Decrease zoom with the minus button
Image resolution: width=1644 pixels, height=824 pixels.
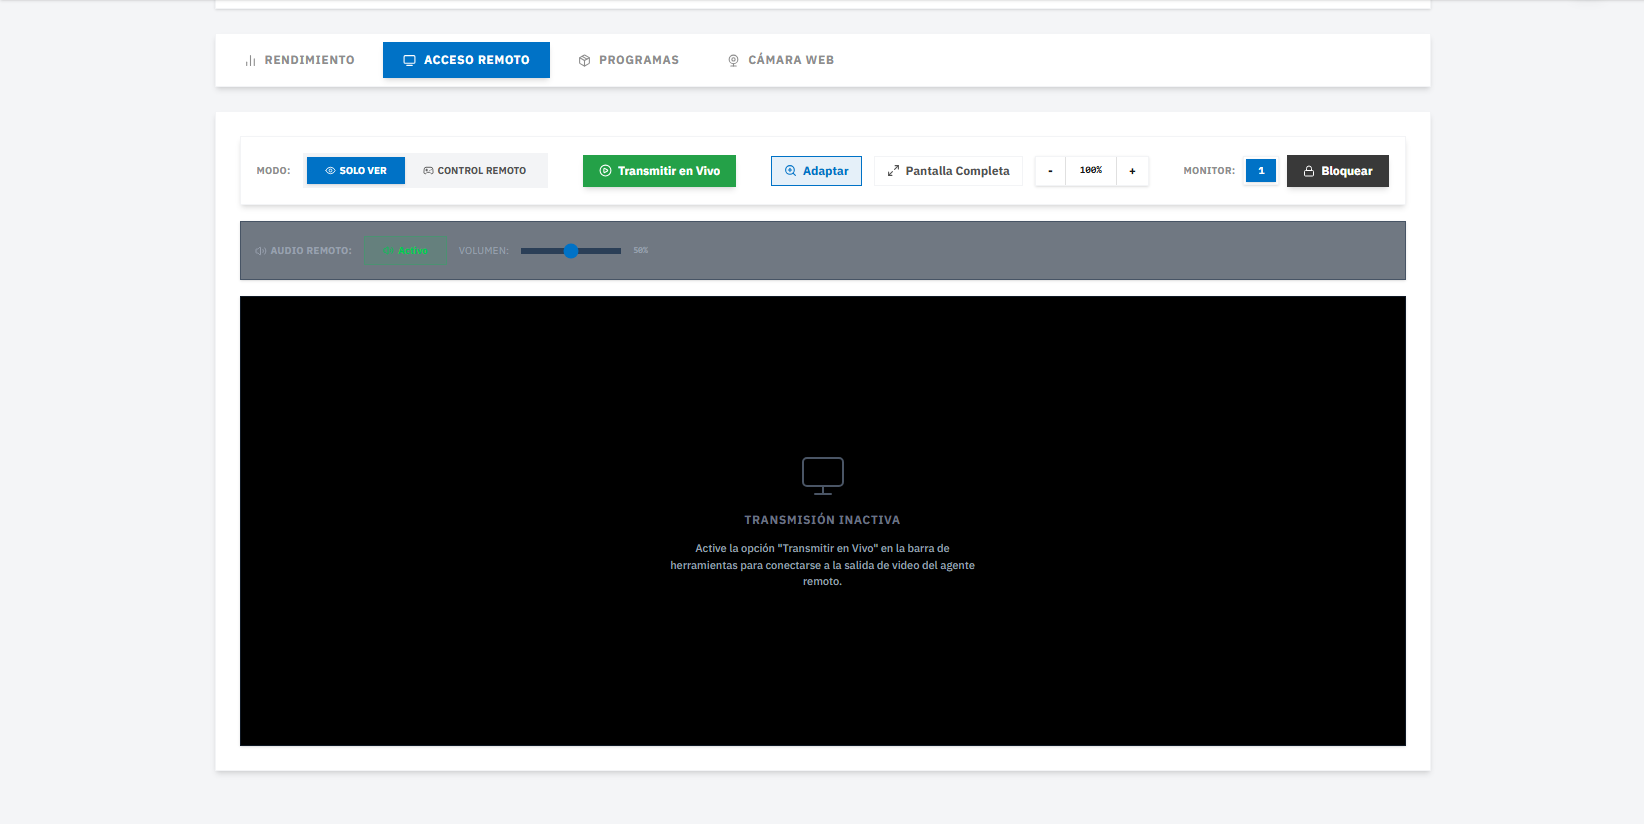[1050, 171]
